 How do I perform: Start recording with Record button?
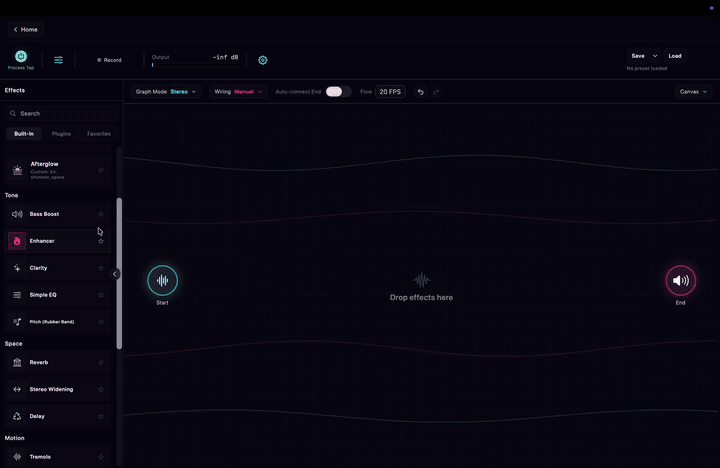click(109, 60)
